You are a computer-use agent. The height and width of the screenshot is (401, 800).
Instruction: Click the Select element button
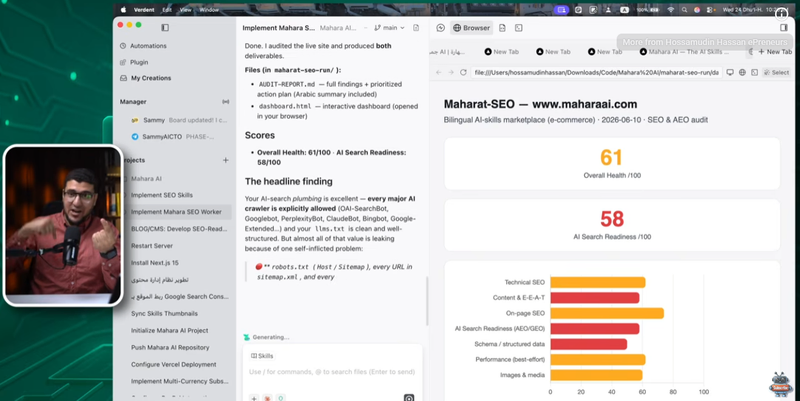(x=776, y=72)
